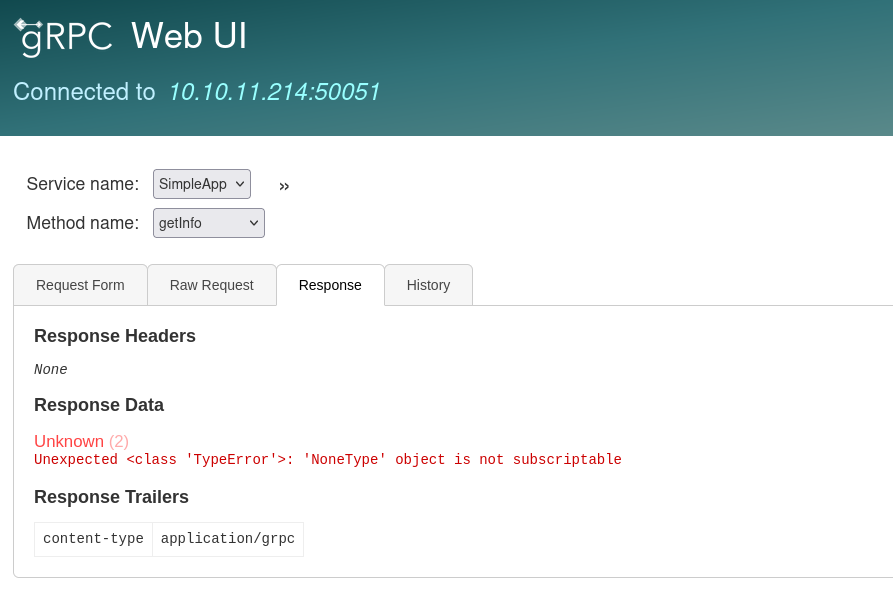
Task: Click the Method name label
Action: pos(82,223)
